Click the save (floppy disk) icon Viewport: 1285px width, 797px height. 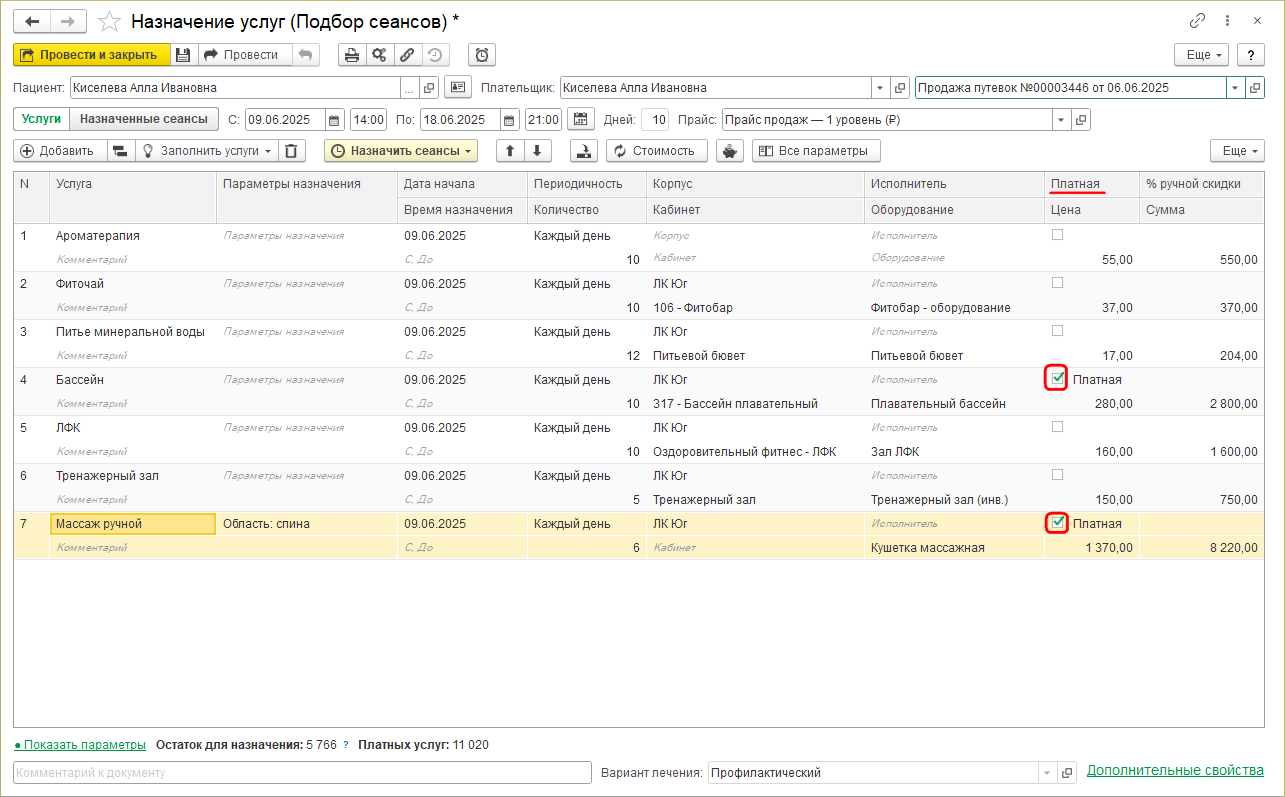[183, 55]
